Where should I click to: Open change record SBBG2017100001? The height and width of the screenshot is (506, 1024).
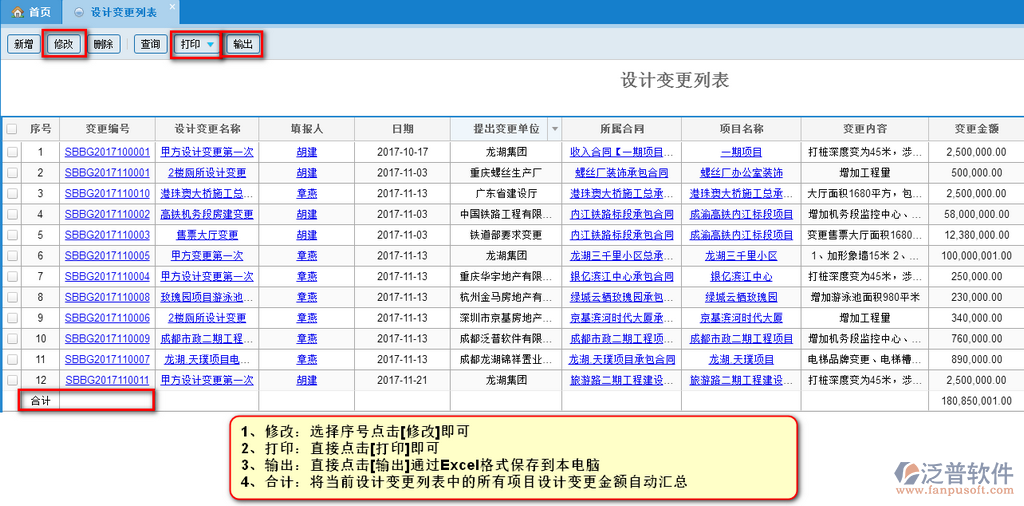[107, 152]
